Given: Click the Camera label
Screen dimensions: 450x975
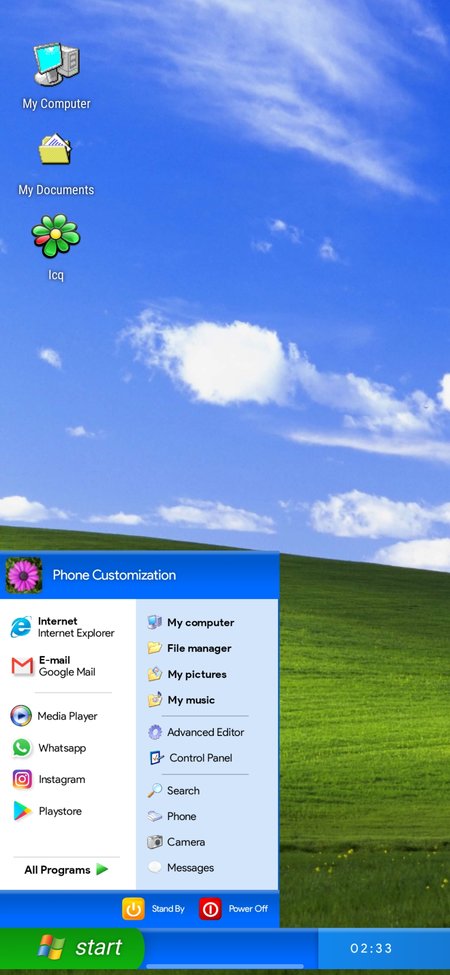Looking at the screenshot, I should coord(186,842).
